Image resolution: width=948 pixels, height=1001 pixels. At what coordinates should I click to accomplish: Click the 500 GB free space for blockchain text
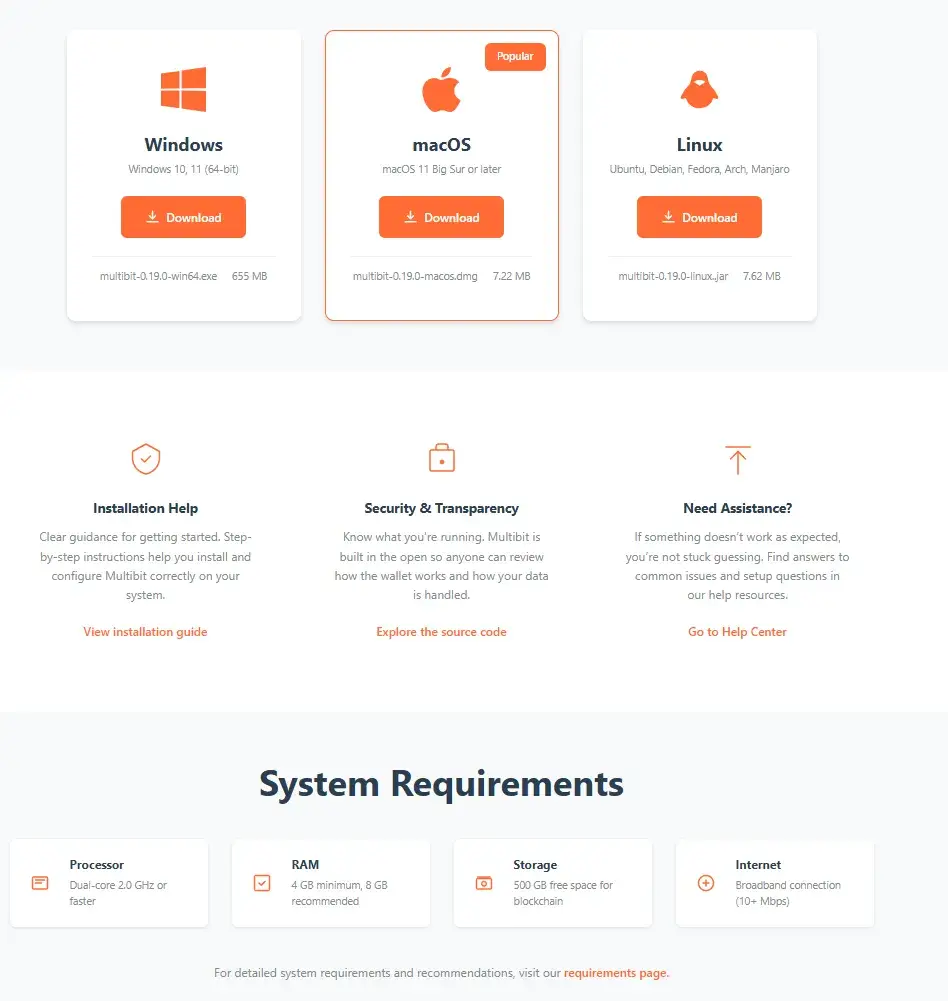pyautogui.click(x=563, y=893)
